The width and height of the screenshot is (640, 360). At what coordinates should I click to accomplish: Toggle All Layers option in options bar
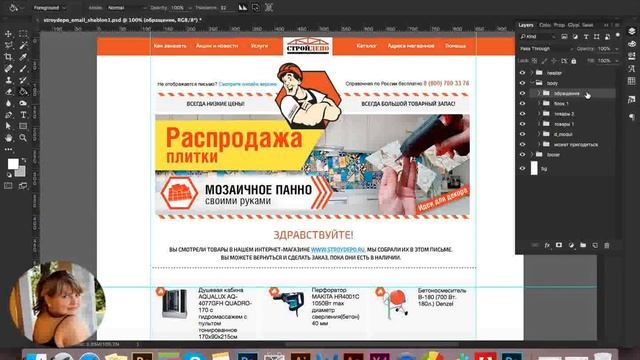[269, 7]
